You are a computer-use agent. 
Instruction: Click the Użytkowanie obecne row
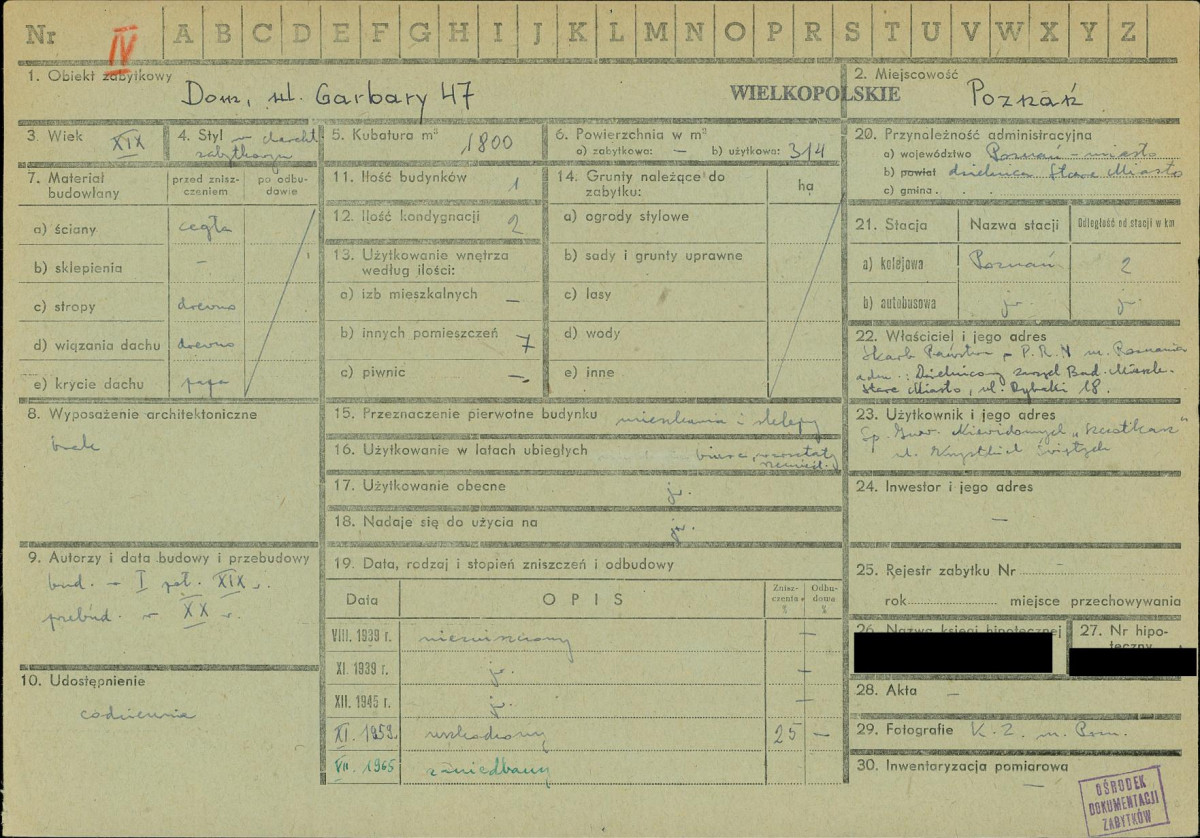pos(583,489)
